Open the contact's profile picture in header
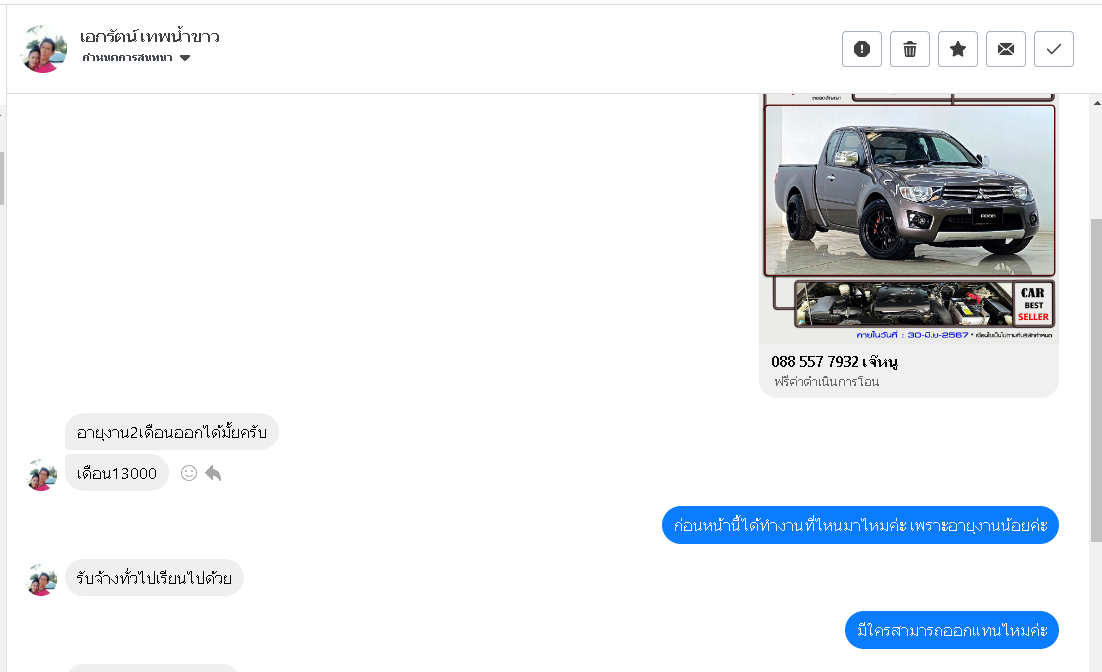This screenshot has height=672, width=1102. [x=44, y=49]
